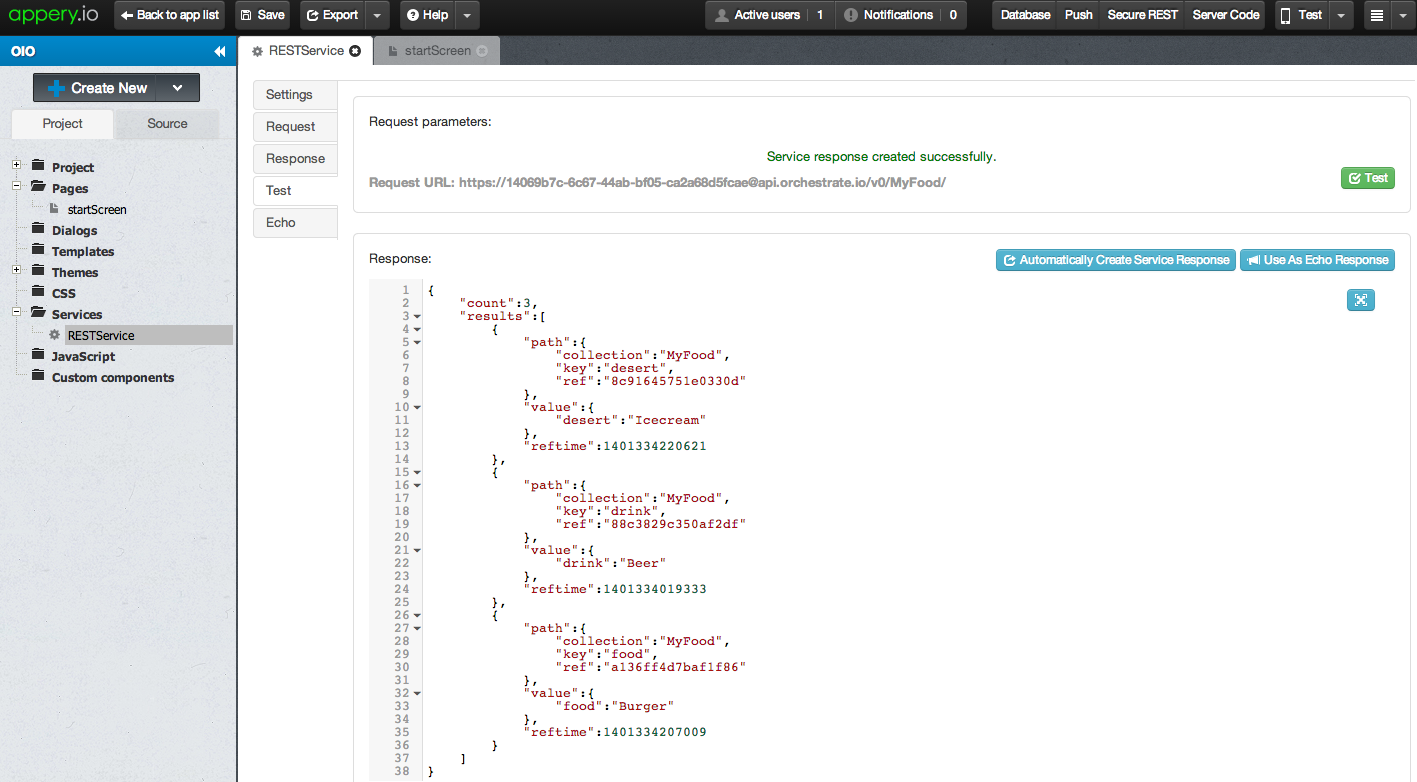Open the Help dropdown arrow
Image resolution: width=1417 pixels, height=782 pixels.
coord(468,15)
